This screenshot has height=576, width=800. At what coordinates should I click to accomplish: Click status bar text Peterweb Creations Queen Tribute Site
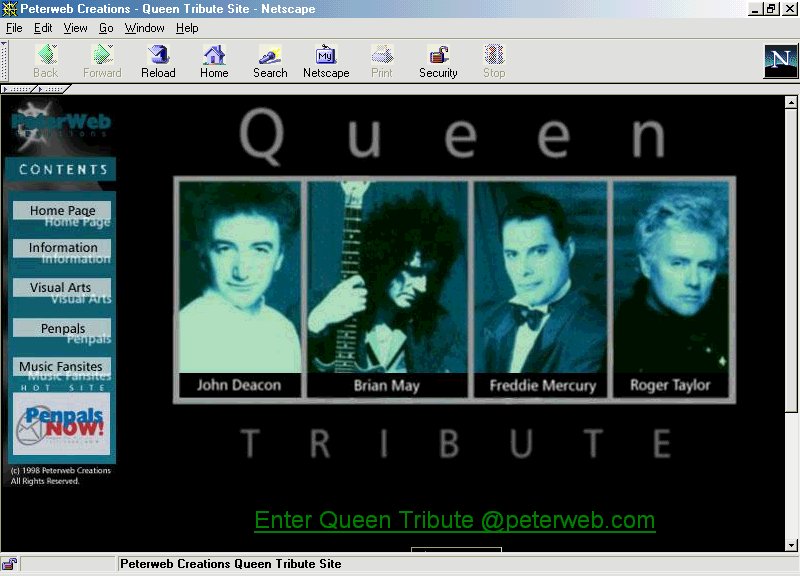[231, 564]
